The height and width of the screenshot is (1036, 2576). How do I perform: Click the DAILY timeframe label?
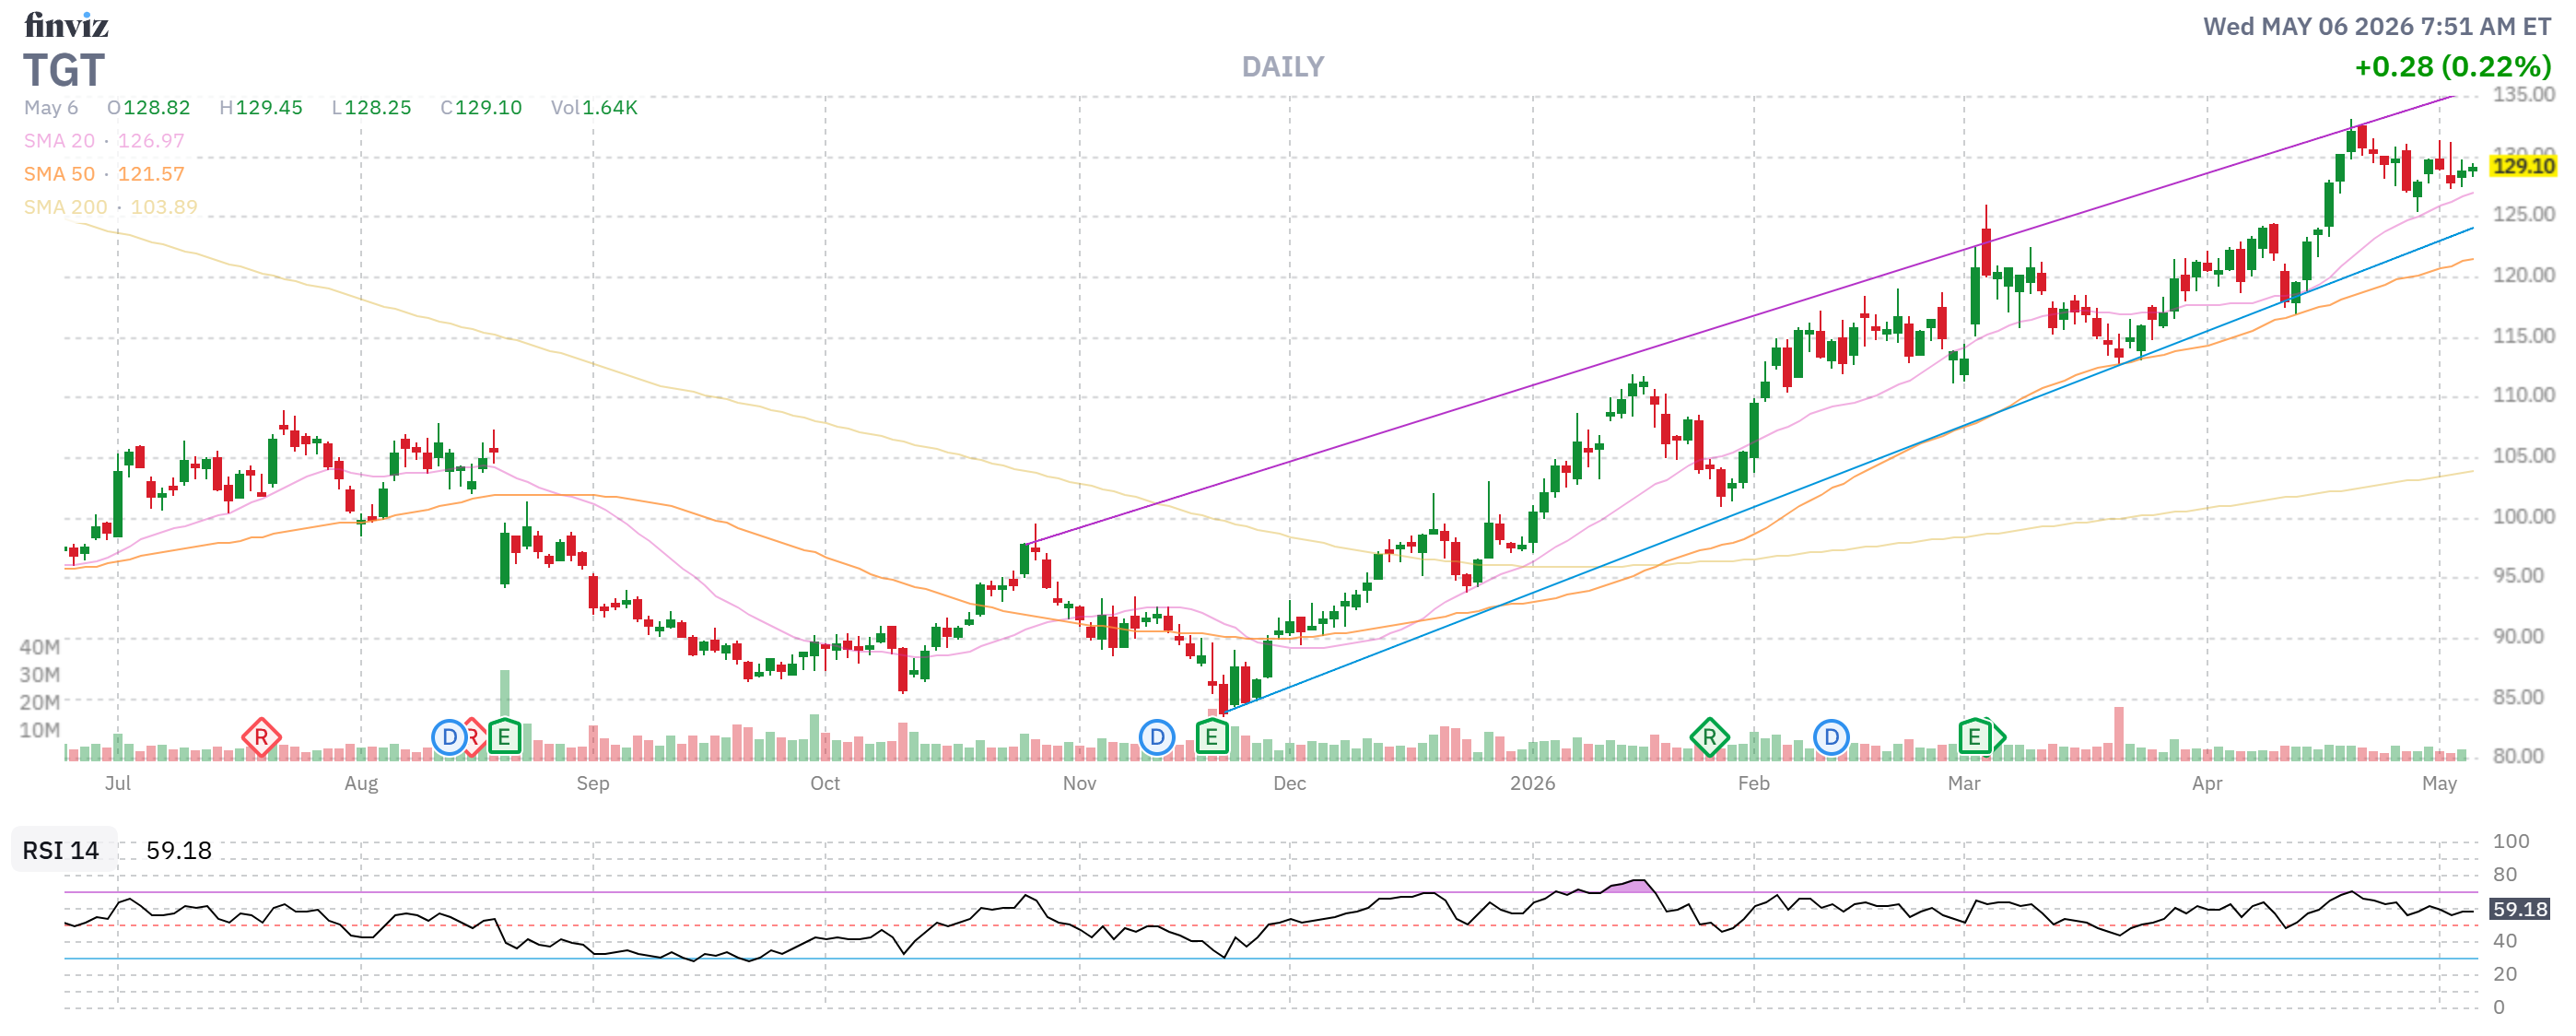[1283, 67]
